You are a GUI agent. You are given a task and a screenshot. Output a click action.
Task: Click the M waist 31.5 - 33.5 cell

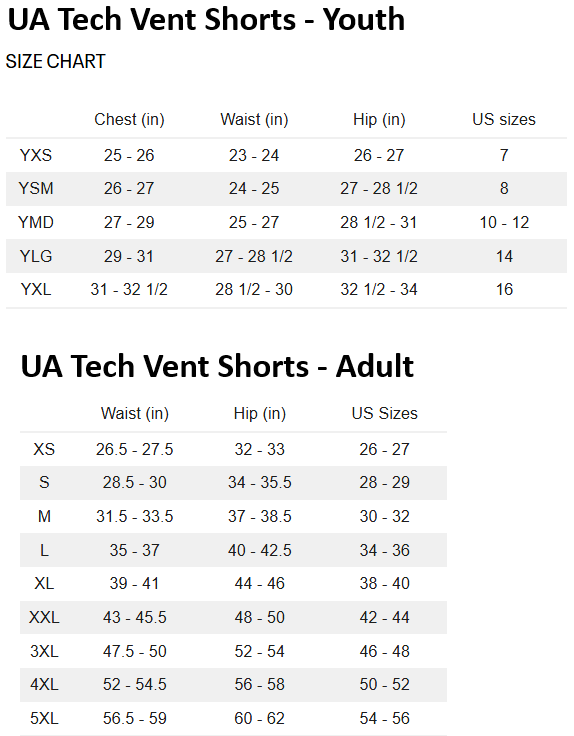click(135, 517)
